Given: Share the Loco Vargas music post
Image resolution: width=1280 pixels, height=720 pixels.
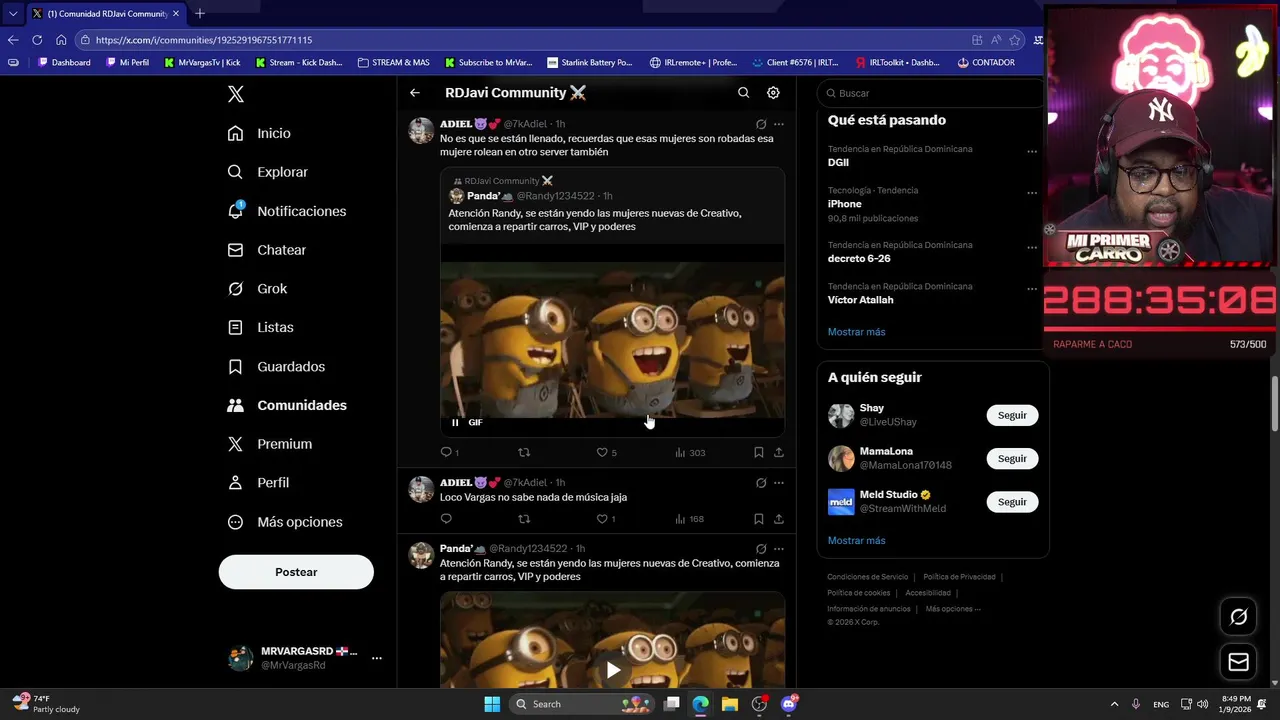Looking at the screenshot, I should click(x=779, y=519).
